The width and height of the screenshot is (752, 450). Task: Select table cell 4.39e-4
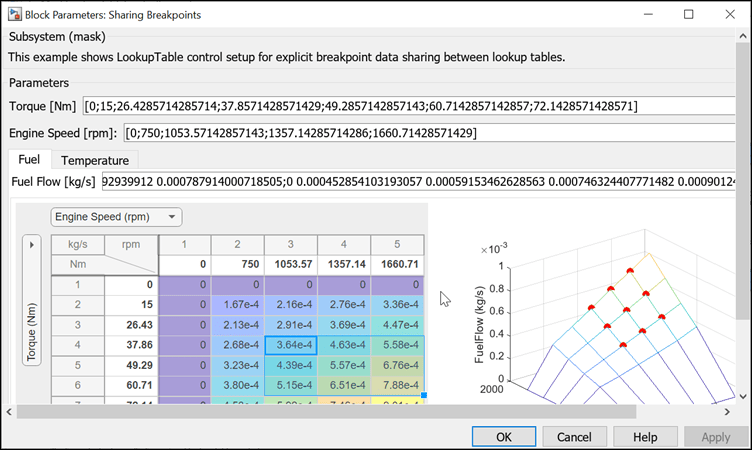pos(291,365)
